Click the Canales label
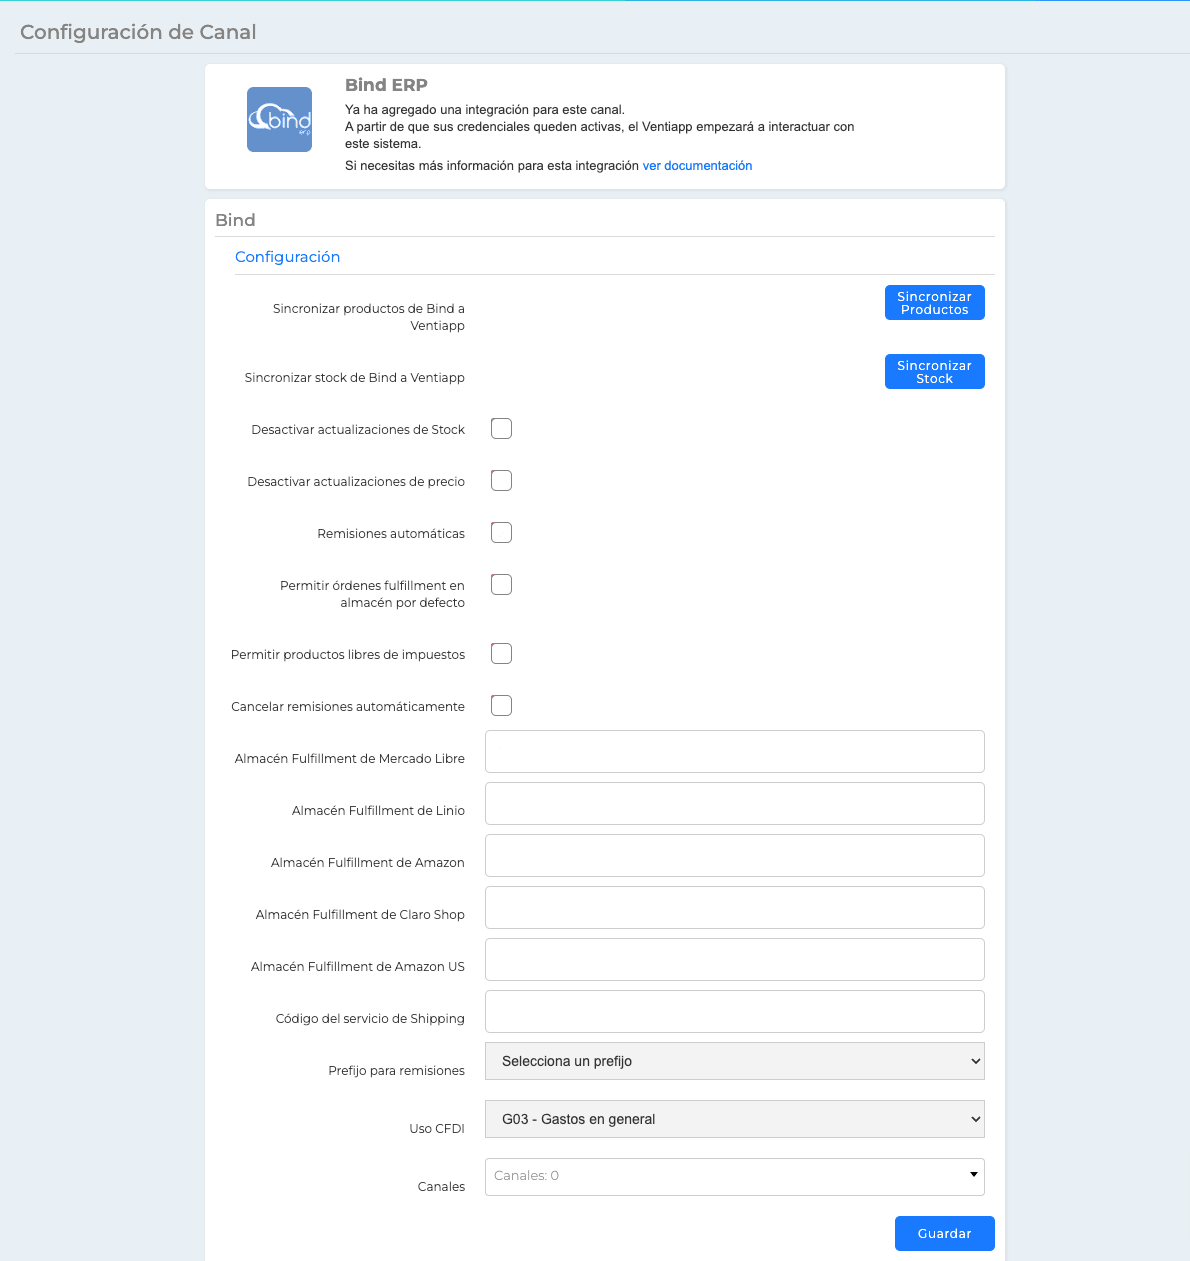The height and width of the screenshot is (1261, 1190). click(441, 1187)
